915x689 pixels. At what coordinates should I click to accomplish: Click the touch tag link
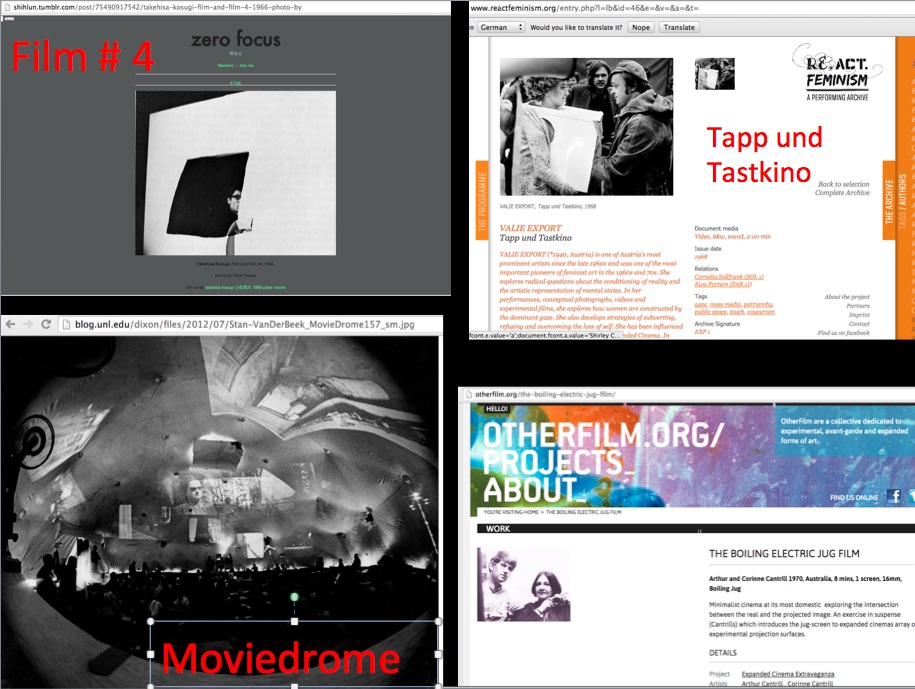pos(737,312)
